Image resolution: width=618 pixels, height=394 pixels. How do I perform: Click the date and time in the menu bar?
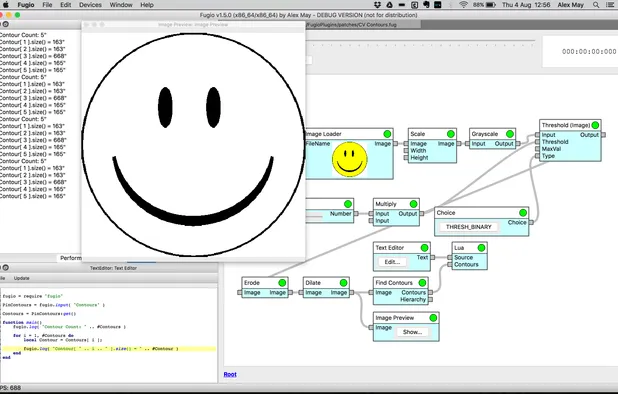point(526,5)
